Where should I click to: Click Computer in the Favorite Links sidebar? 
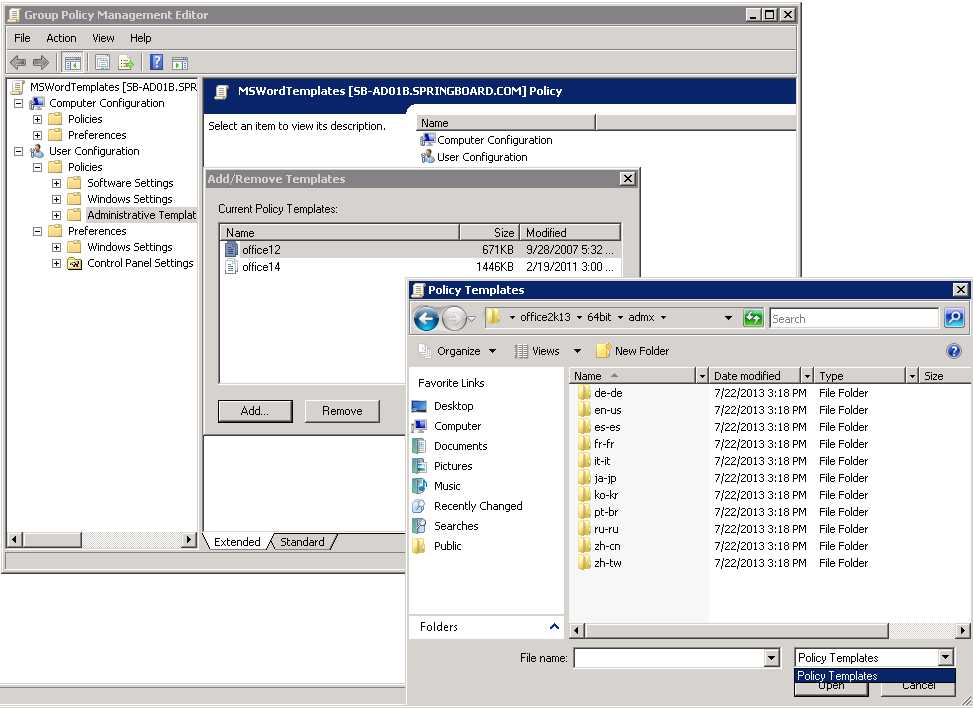point(457,425)
